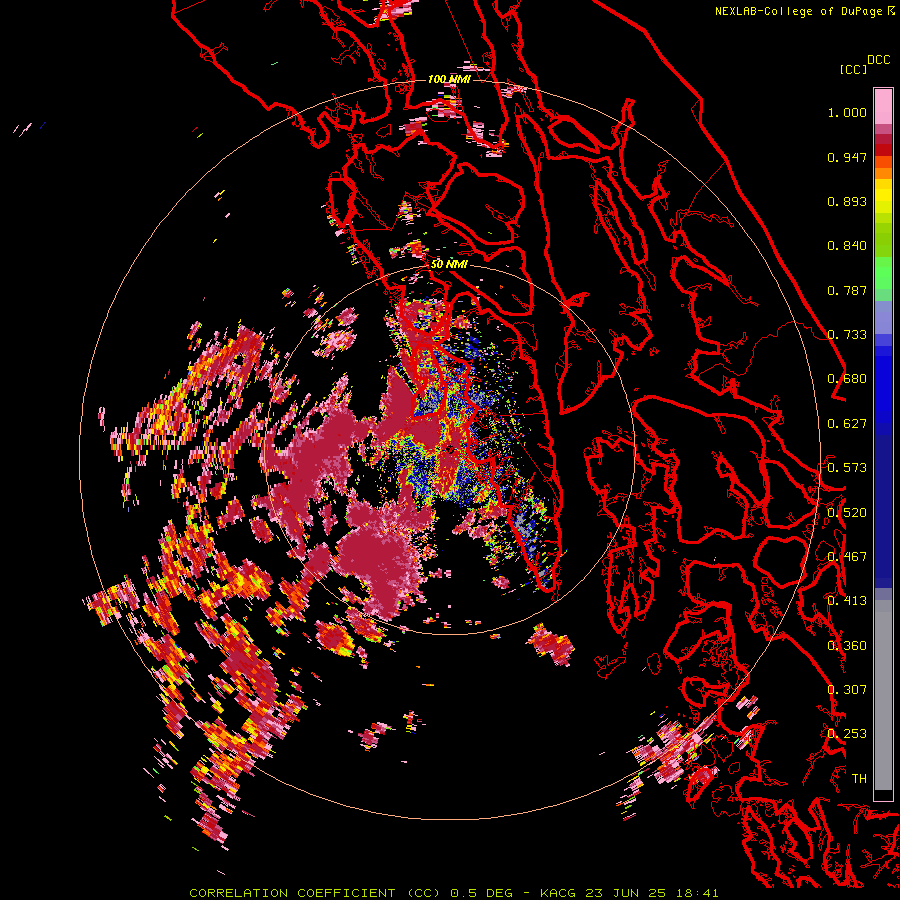Click the DCC label above the color bar
The height and width of the screenshot is (900, 900).
click(878, 60)
